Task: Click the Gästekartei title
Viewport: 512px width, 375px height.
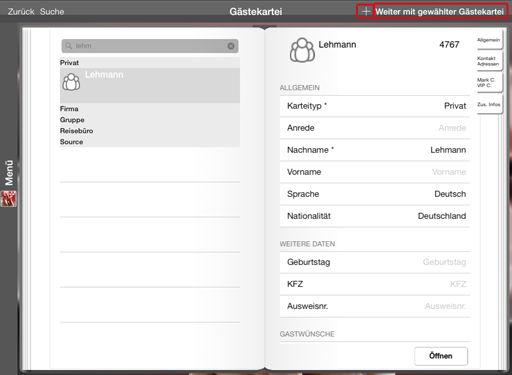Action: (x=256, y=12)
